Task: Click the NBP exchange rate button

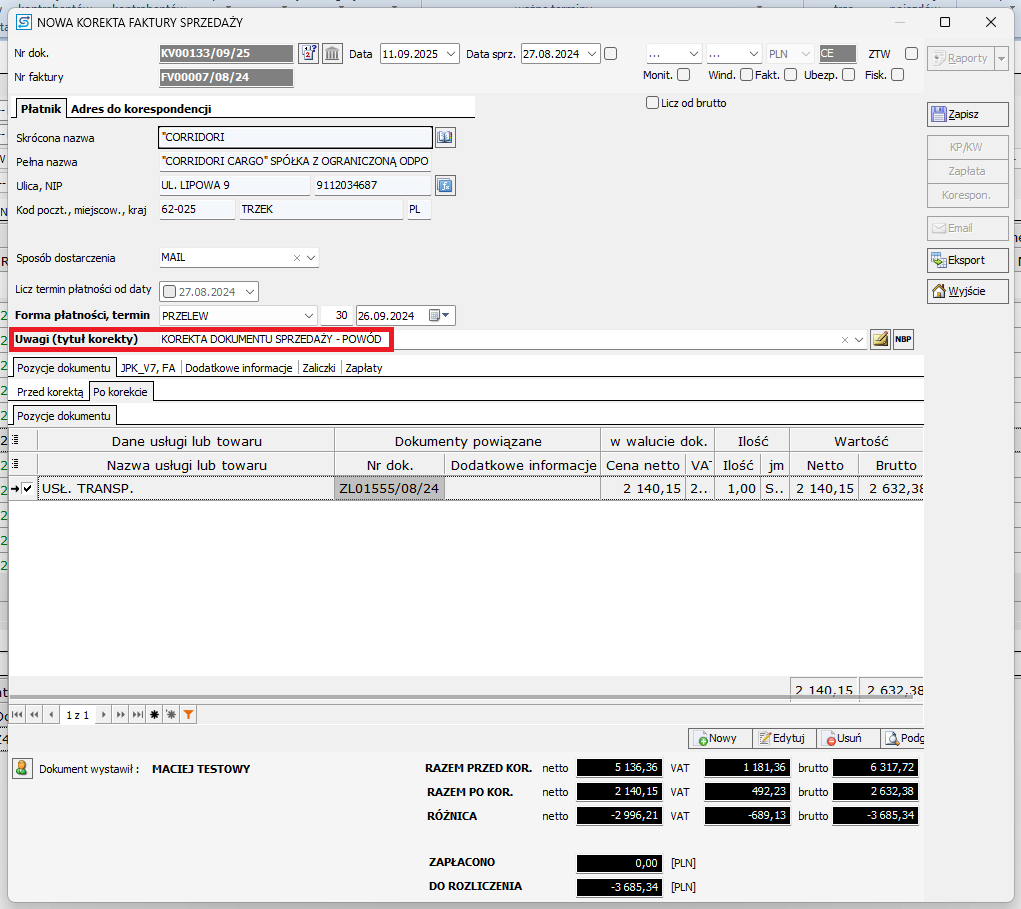Action: [x=903, y=340]
